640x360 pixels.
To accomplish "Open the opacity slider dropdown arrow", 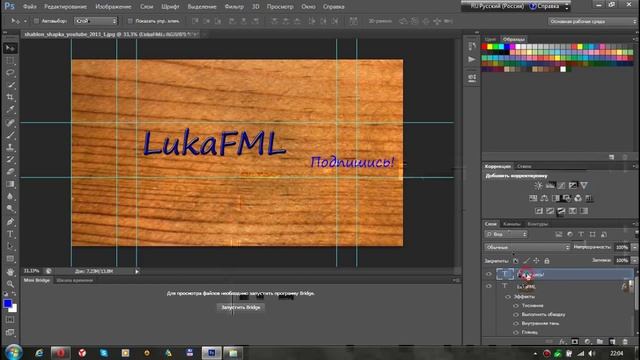I will point(635,247).
